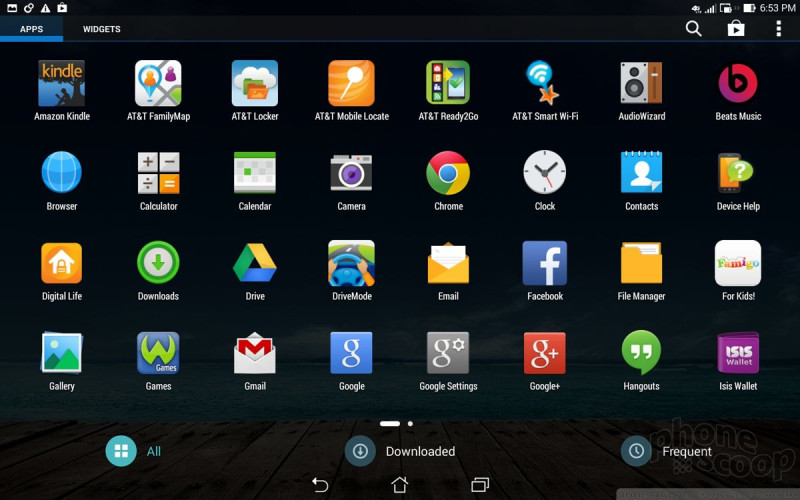Launch AT&T FamilyMap

[x=158, y=83]
